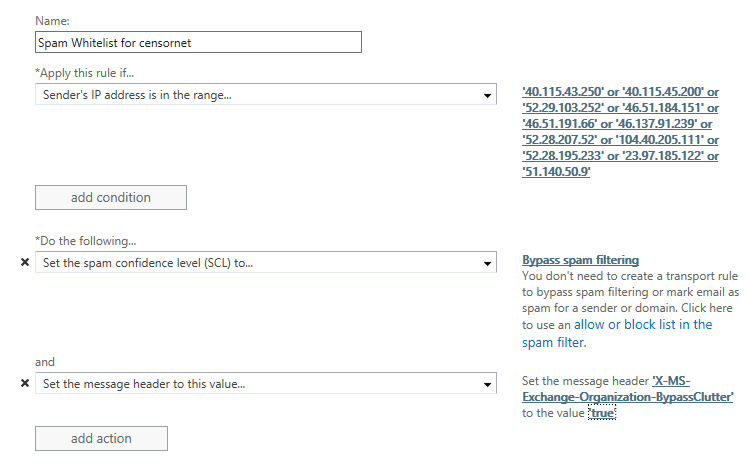Focus the rule Name text field

coord(197,42)
